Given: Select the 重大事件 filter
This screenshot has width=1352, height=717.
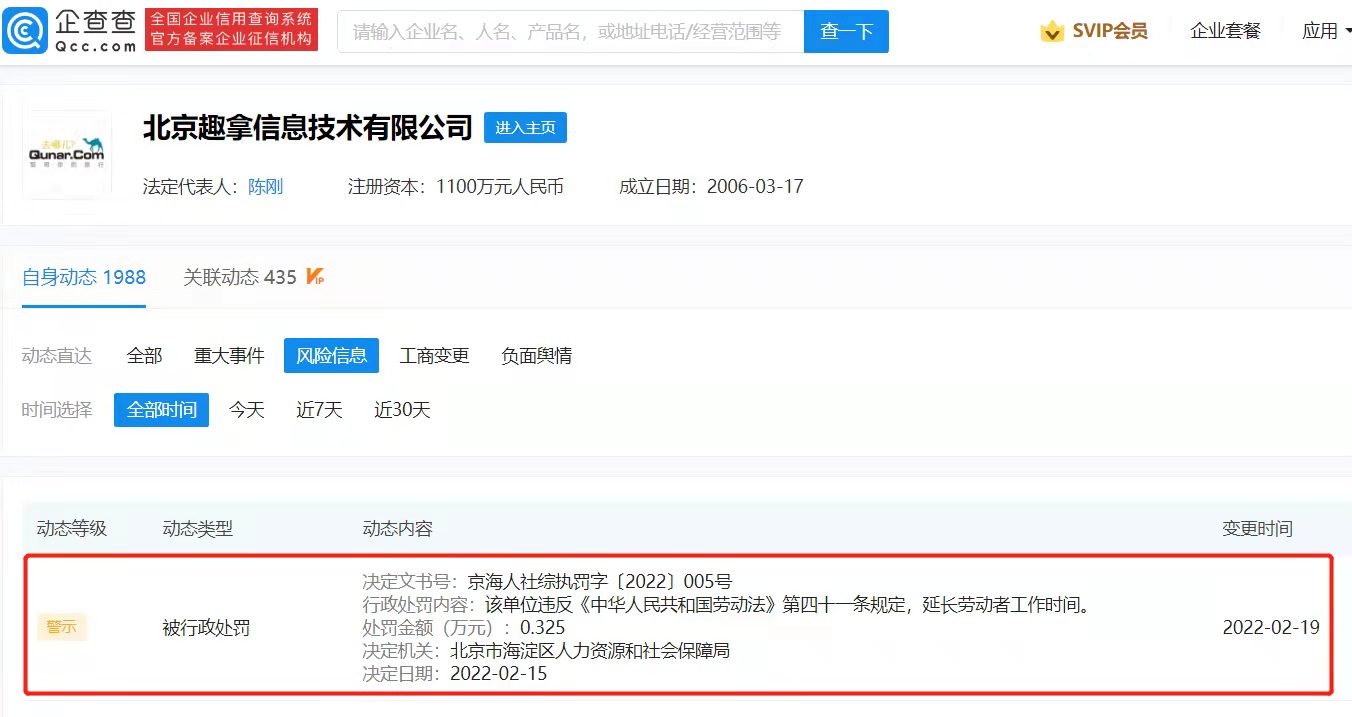Looking at the screenshot, I should [229, 356].
